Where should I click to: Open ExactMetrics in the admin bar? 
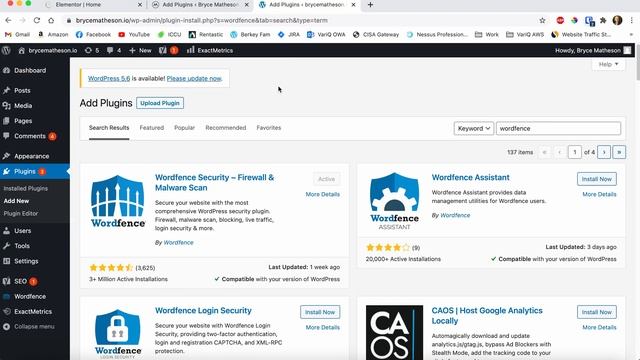tap(210, 50)
